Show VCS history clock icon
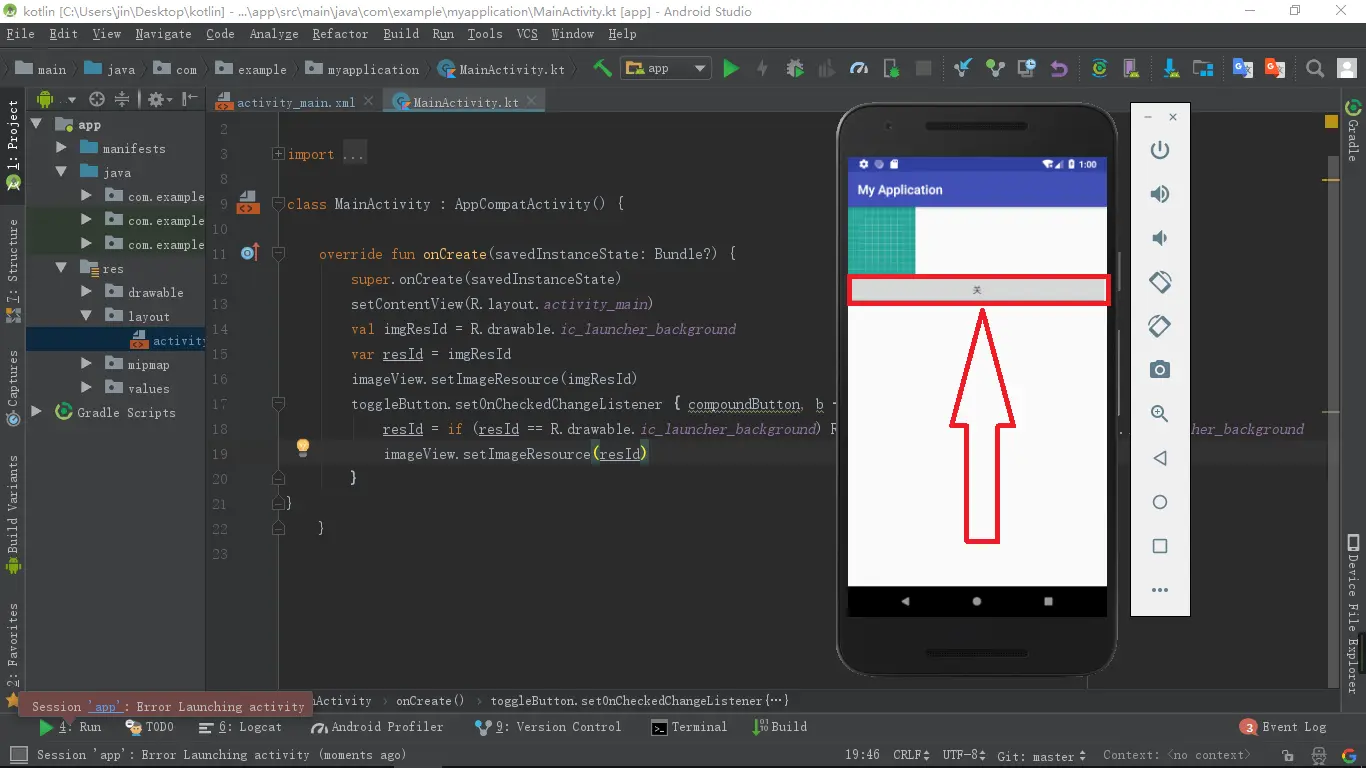The image size is (1366, 768). click(x=1027, y=68)
